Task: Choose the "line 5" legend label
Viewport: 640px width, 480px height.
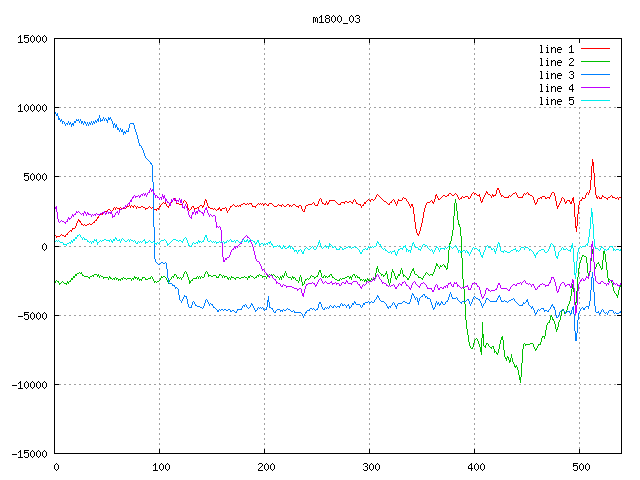Action: (556, 101)
